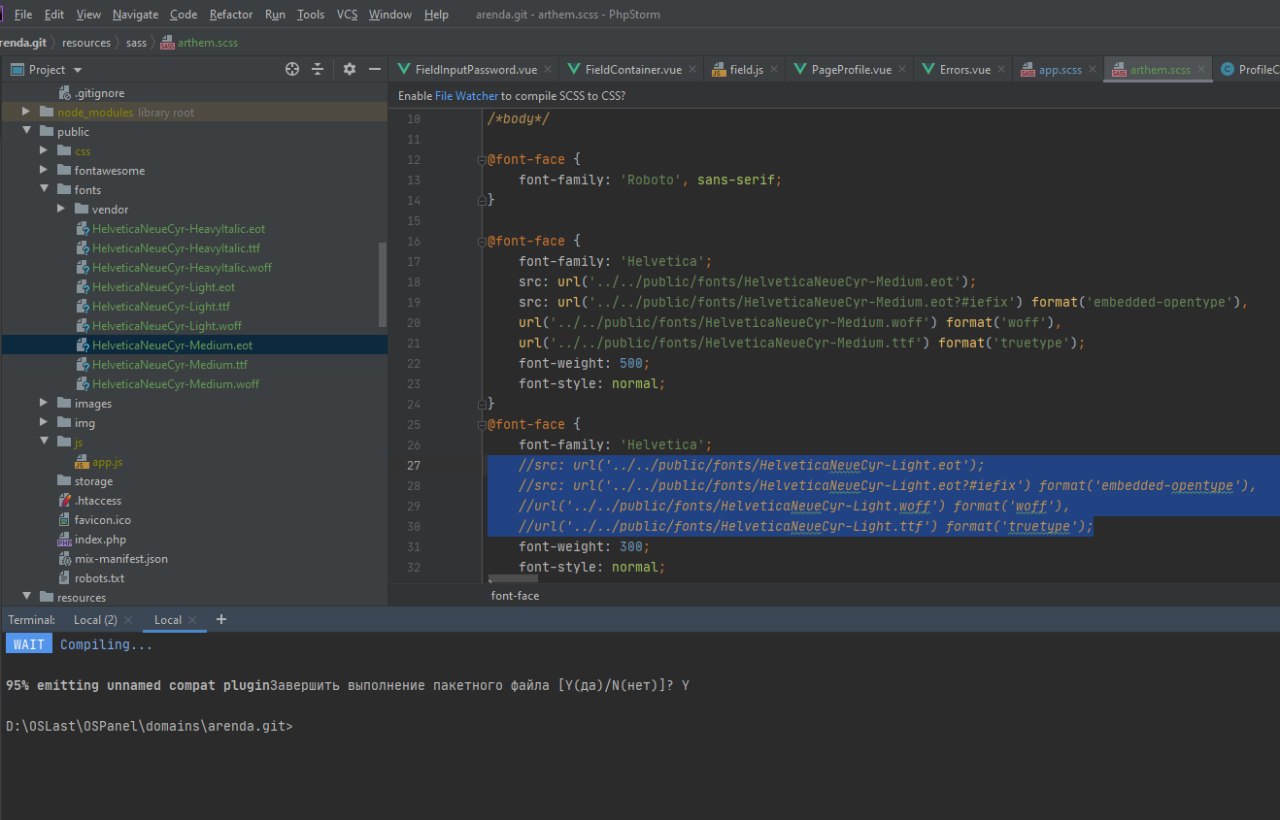1280x820 pixels.
Task: Expand the node_modules folder
Action: [27, 112]
